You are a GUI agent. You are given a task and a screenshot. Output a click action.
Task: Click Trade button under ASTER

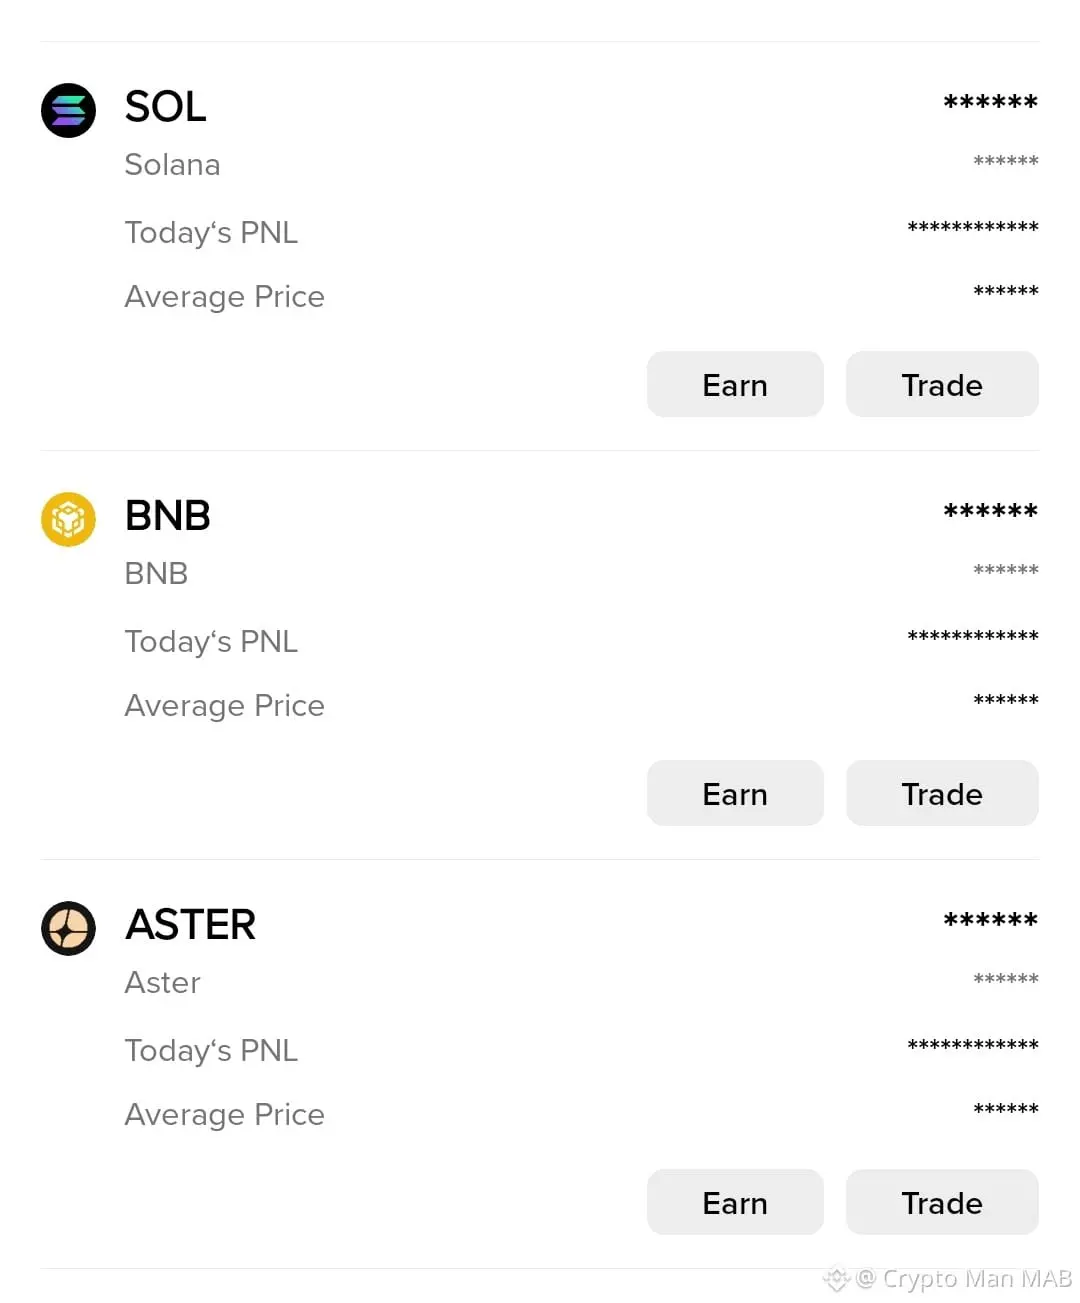click(x=942, y=1202)
